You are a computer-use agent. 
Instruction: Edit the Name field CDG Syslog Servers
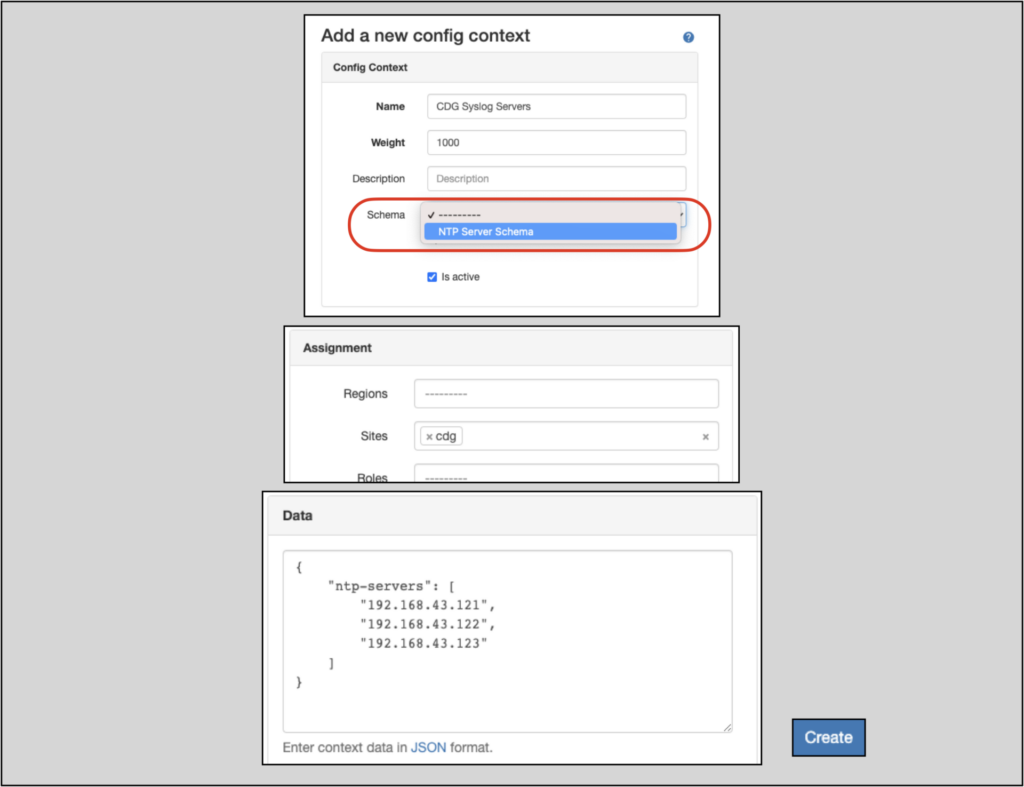556,106
